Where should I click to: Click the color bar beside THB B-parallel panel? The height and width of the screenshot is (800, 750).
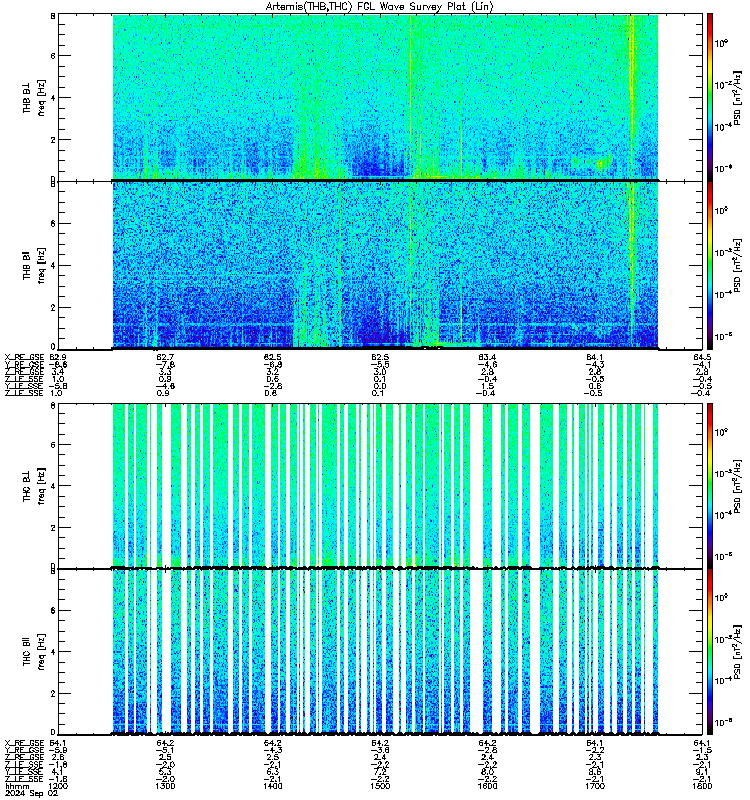(x=710, y=265)
